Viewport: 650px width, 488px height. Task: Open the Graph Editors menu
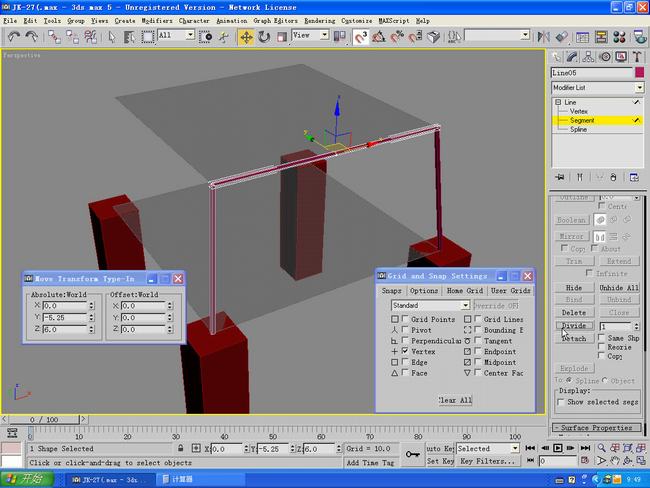[x=275, y=21]
